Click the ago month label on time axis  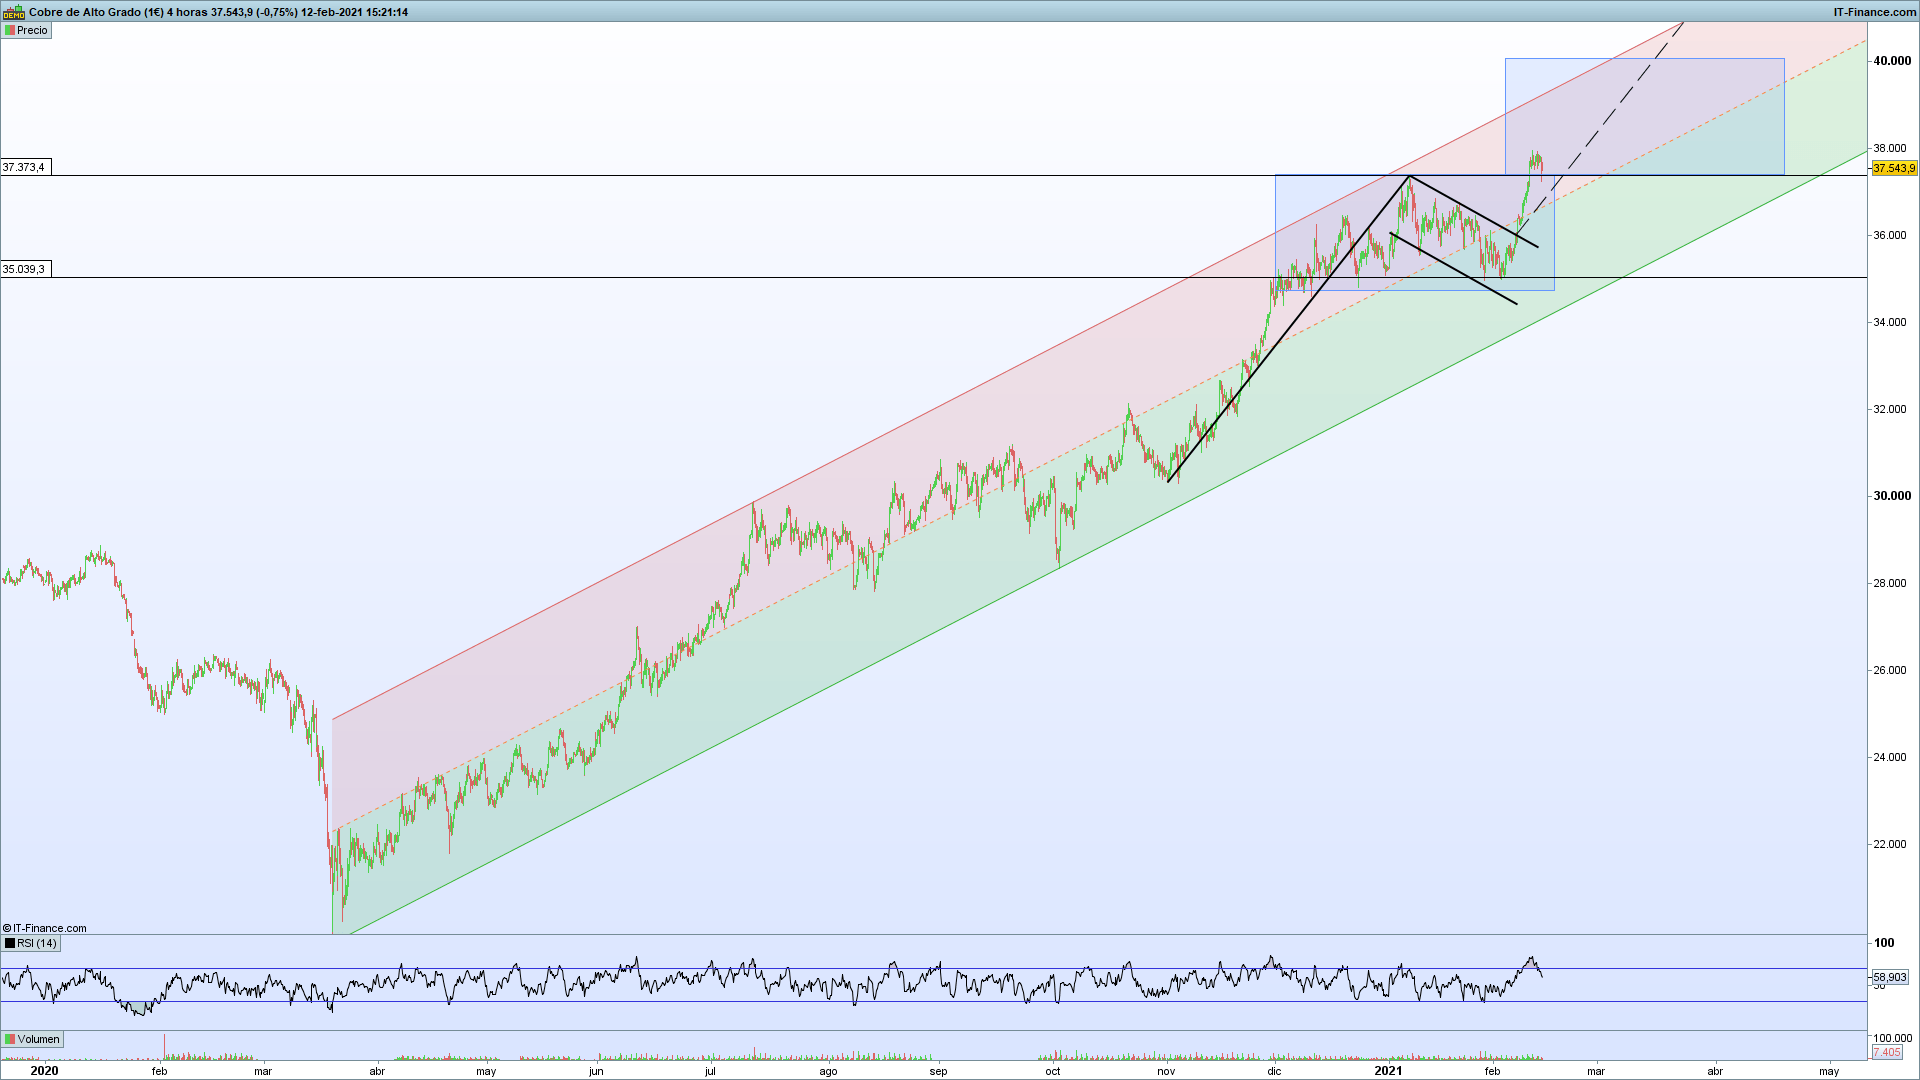[828, 1071]
